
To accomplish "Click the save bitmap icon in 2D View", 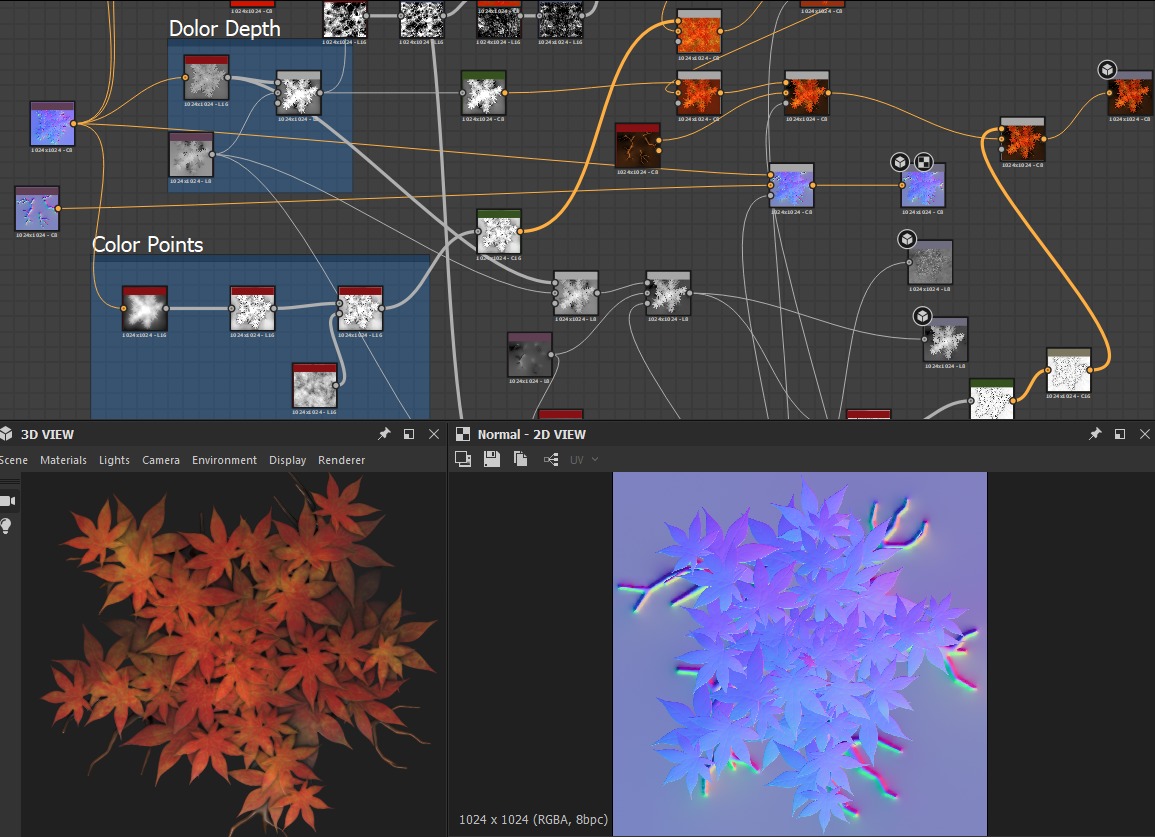I will [491, 459].
